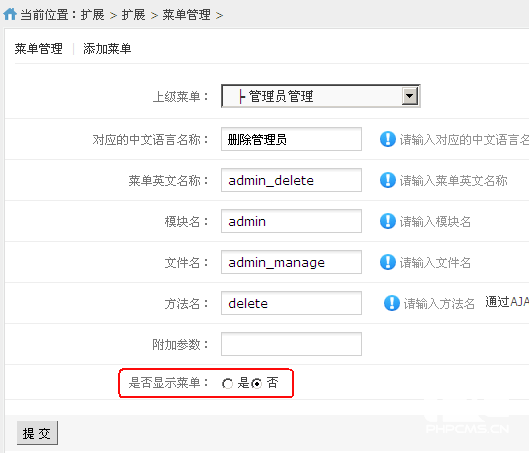Screen dimensions: 529x453
Task: Click the 模块名 field containing admin
Action: (291, 221)
